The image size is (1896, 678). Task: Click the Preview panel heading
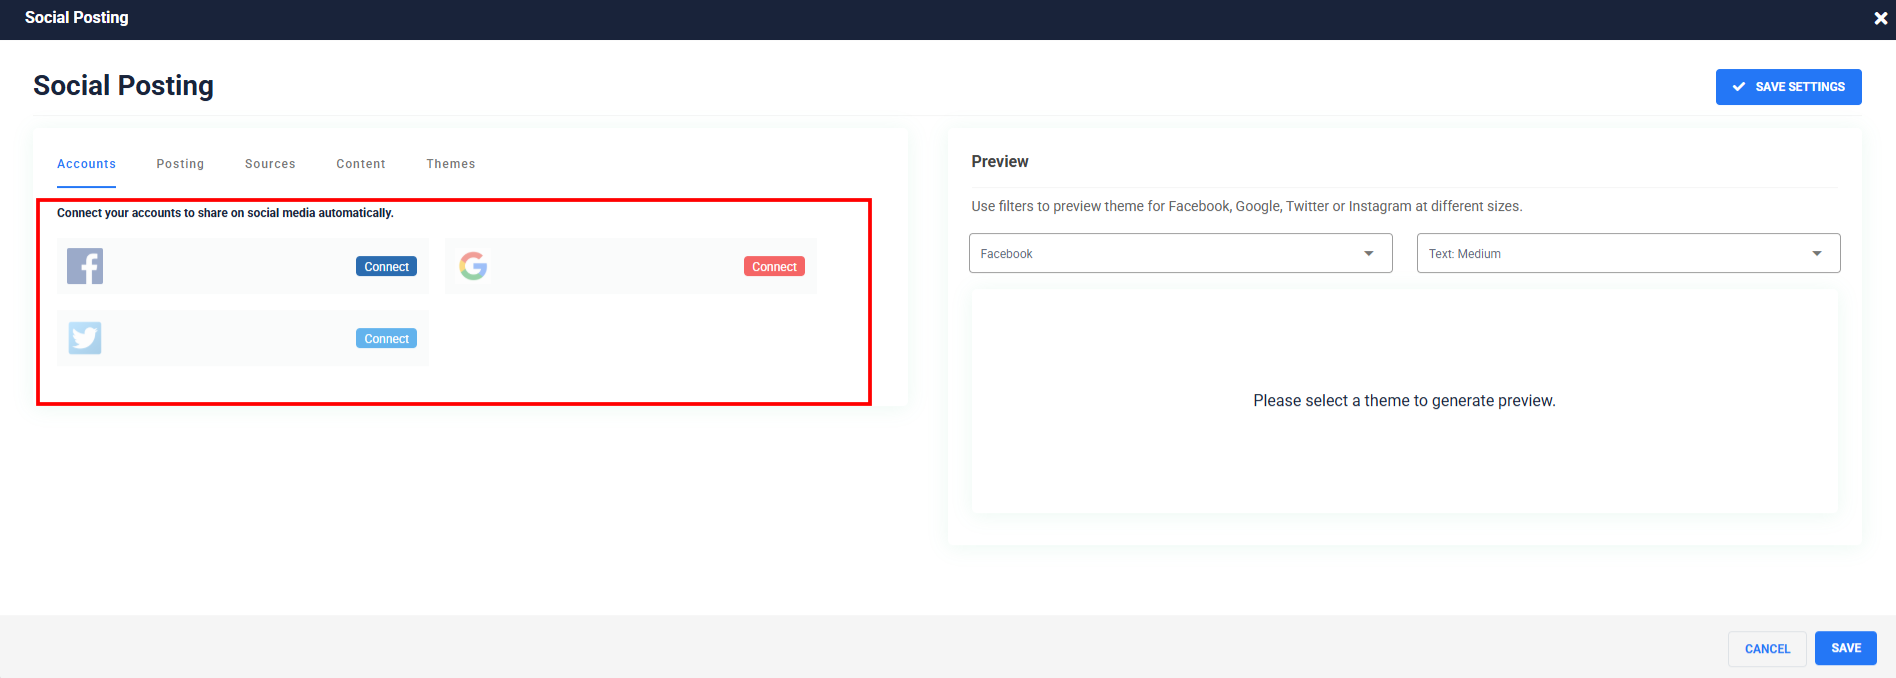[x=1000, y=162]
